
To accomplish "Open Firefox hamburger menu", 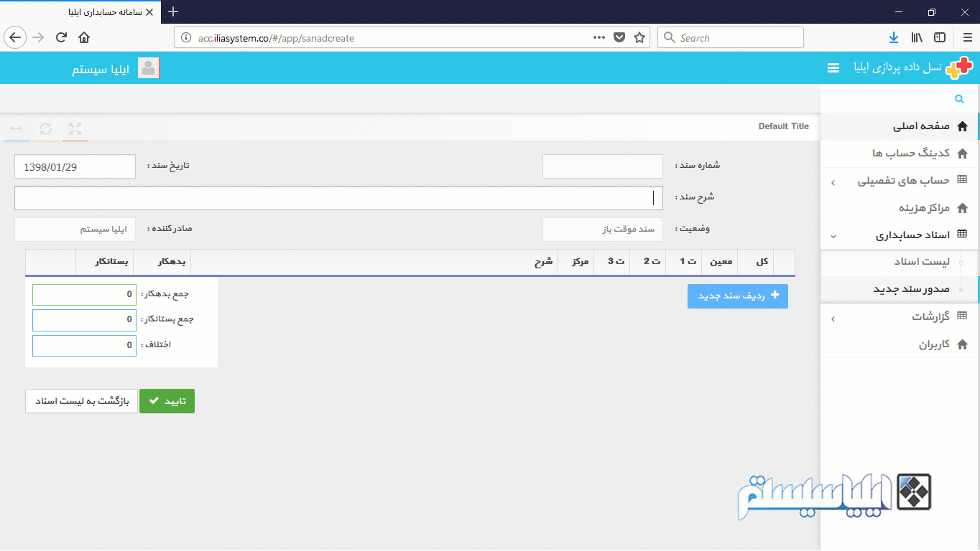I will click(967, 37).
